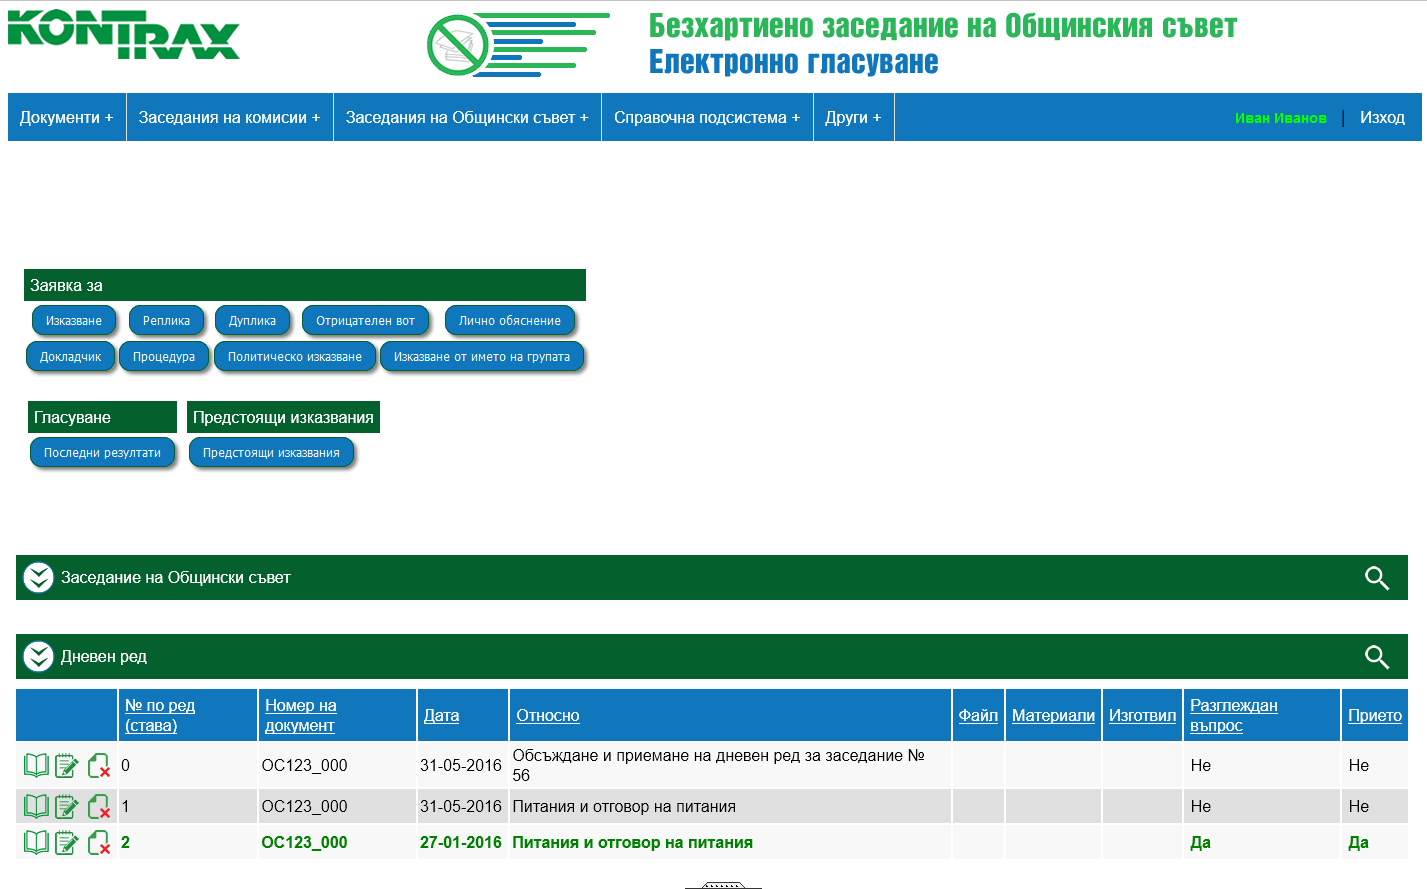The height and width of the screenshot is (889, 1427).
Task: Open Заседания на Общински съвет + menu
Action: click(467, 117)
